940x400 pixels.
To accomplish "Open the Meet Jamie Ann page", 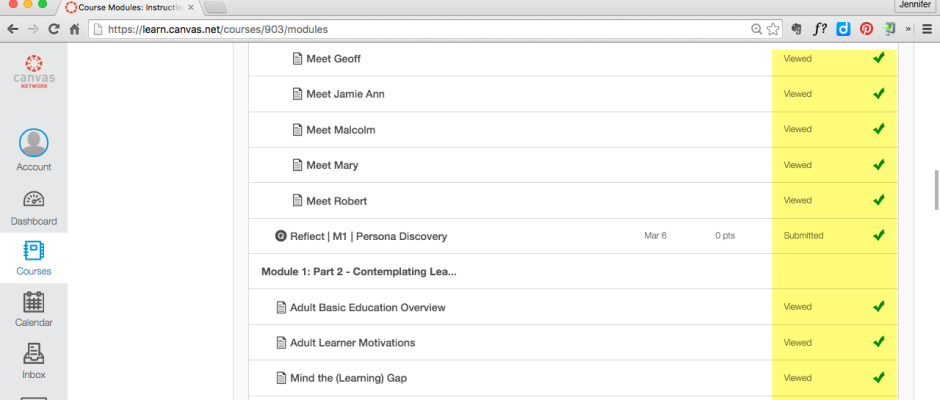I will pos(345,94).
